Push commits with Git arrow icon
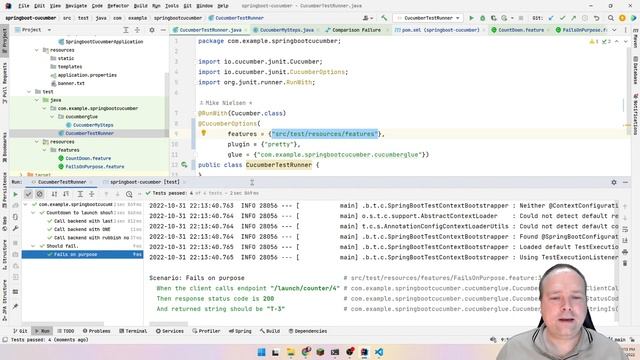 573,18
